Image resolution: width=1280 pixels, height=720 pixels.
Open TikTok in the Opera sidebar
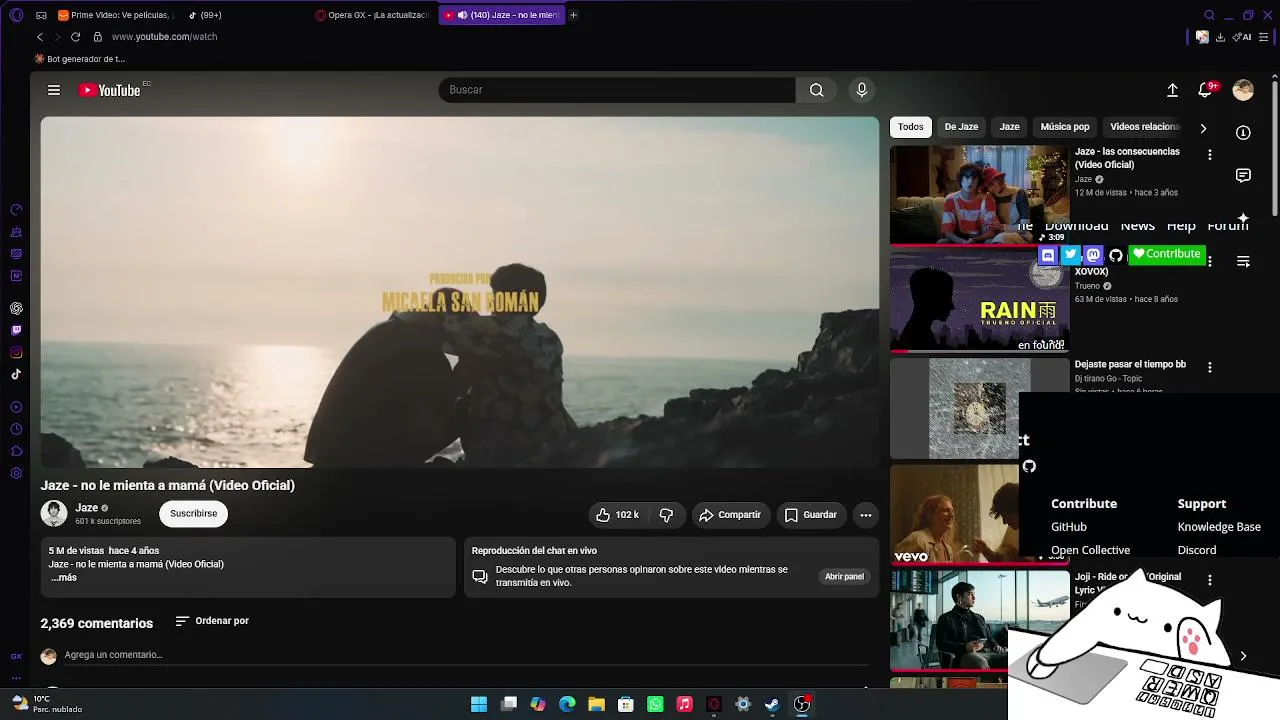[16, 374]
